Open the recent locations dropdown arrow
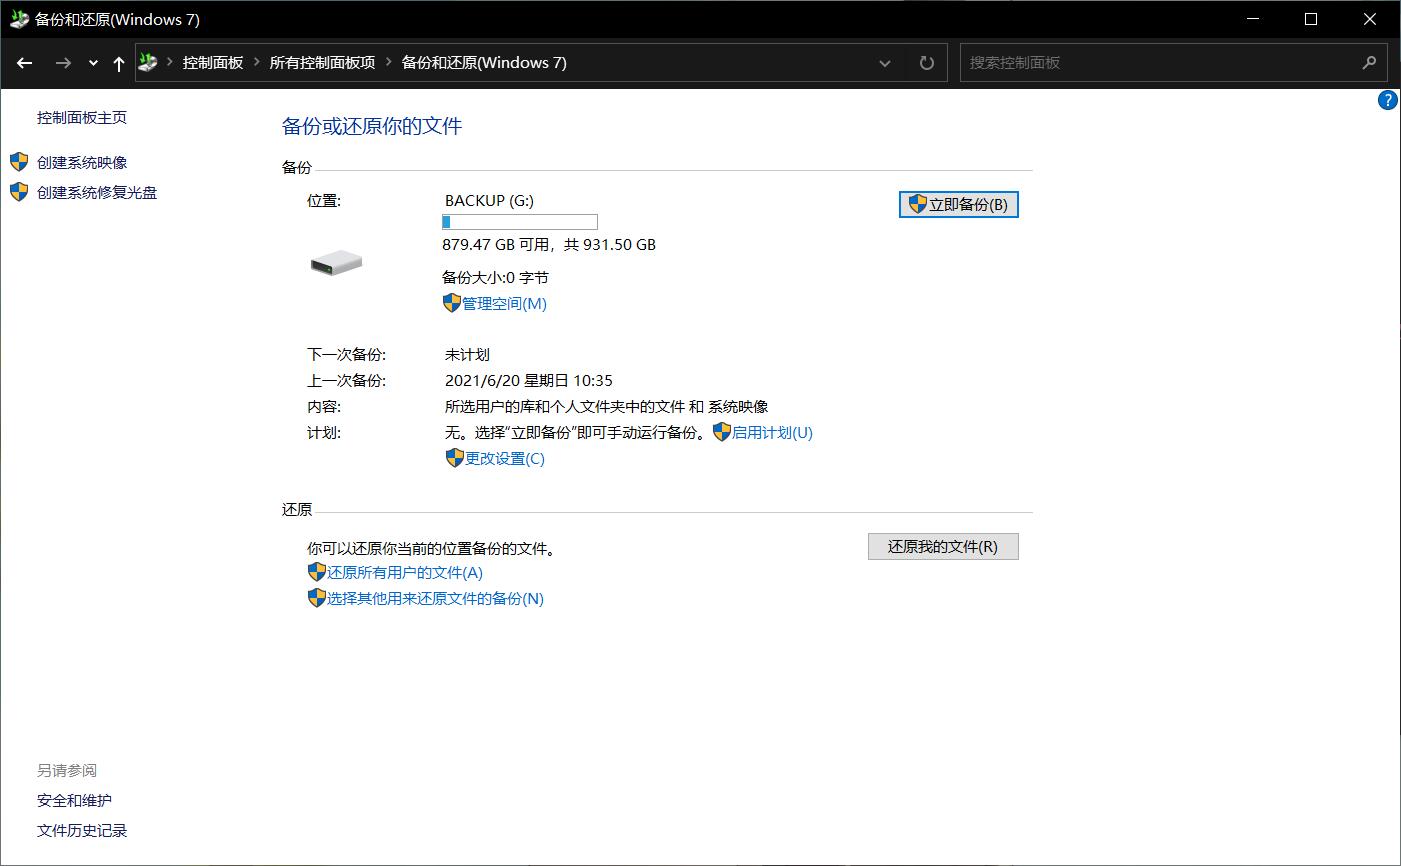 pyautogui.click(x=93, y=63)
